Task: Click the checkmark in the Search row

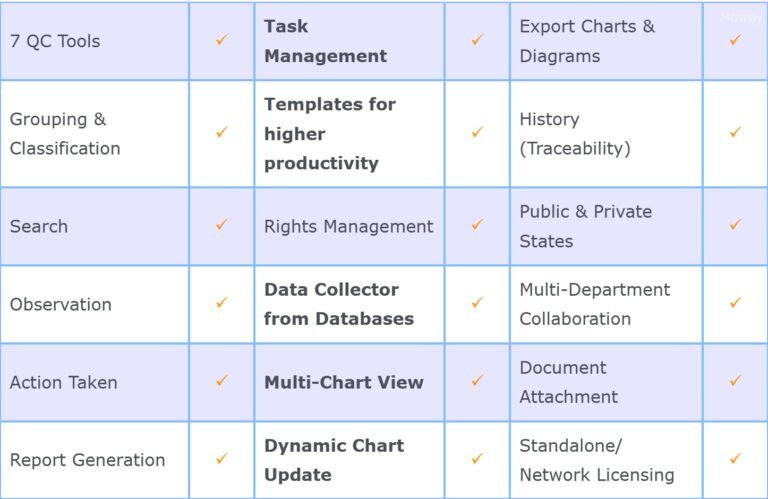Action: [x=221, y=225]
